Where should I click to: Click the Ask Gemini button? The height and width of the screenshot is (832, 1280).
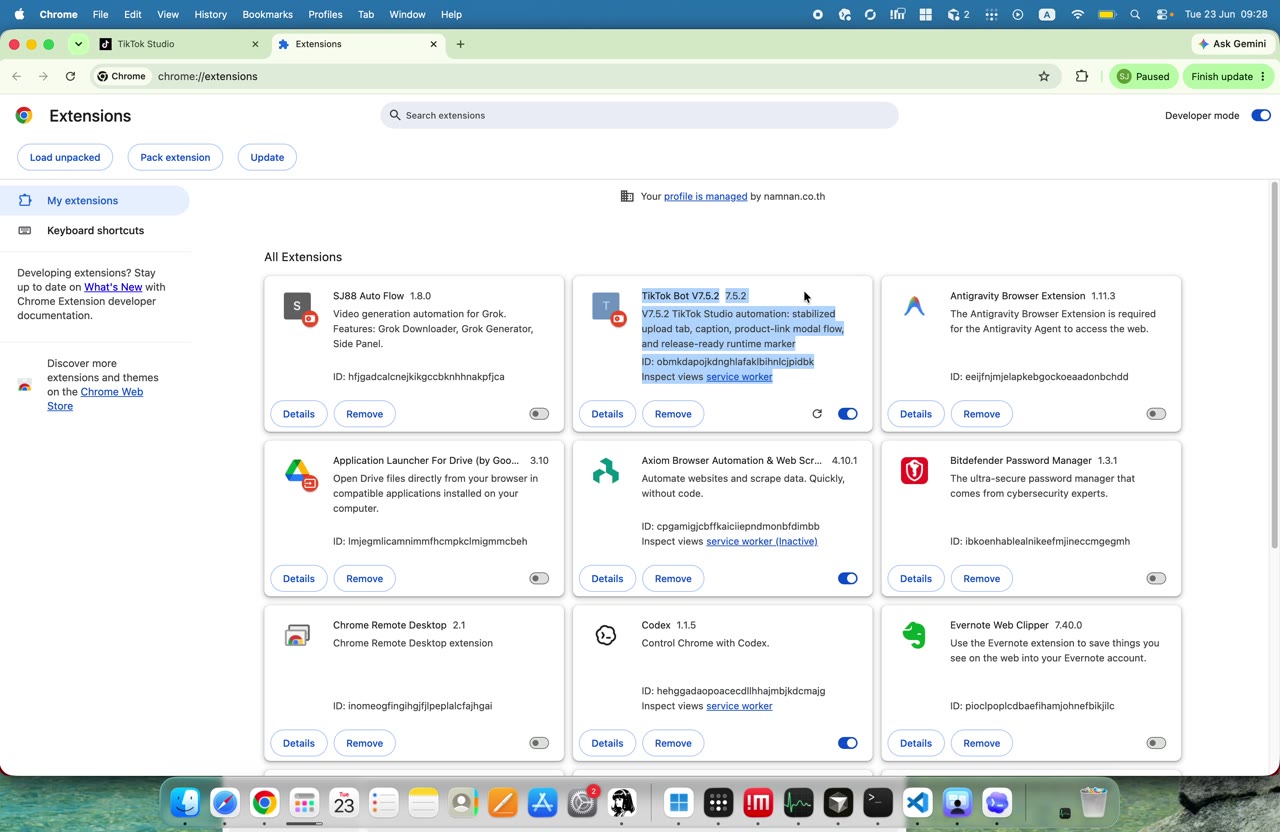point(1233,44)
